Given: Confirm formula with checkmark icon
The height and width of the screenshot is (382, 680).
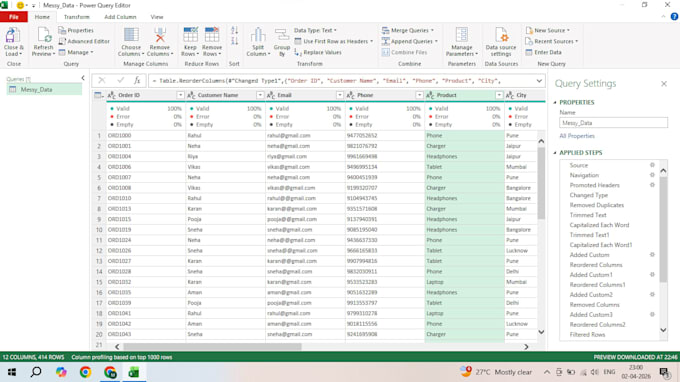Looking at the screenshot, I should coord(120,80).
